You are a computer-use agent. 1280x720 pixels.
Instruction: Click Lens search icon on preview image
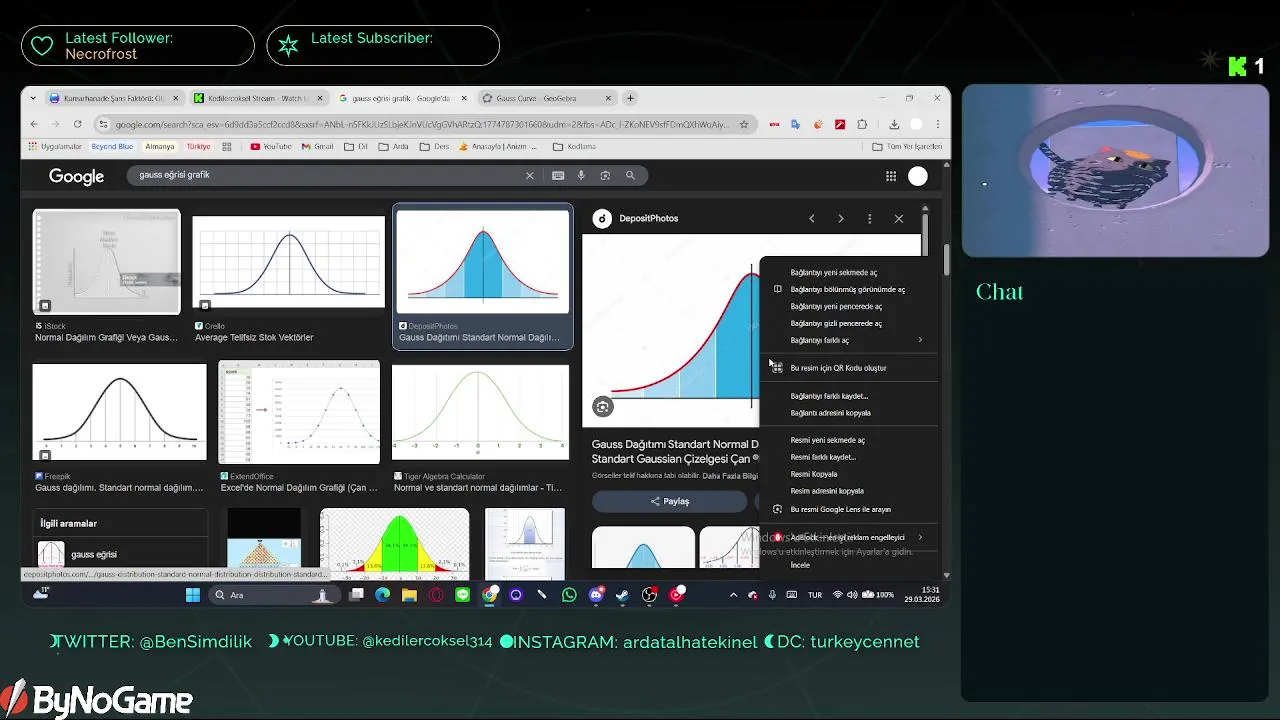click(602, 406)
